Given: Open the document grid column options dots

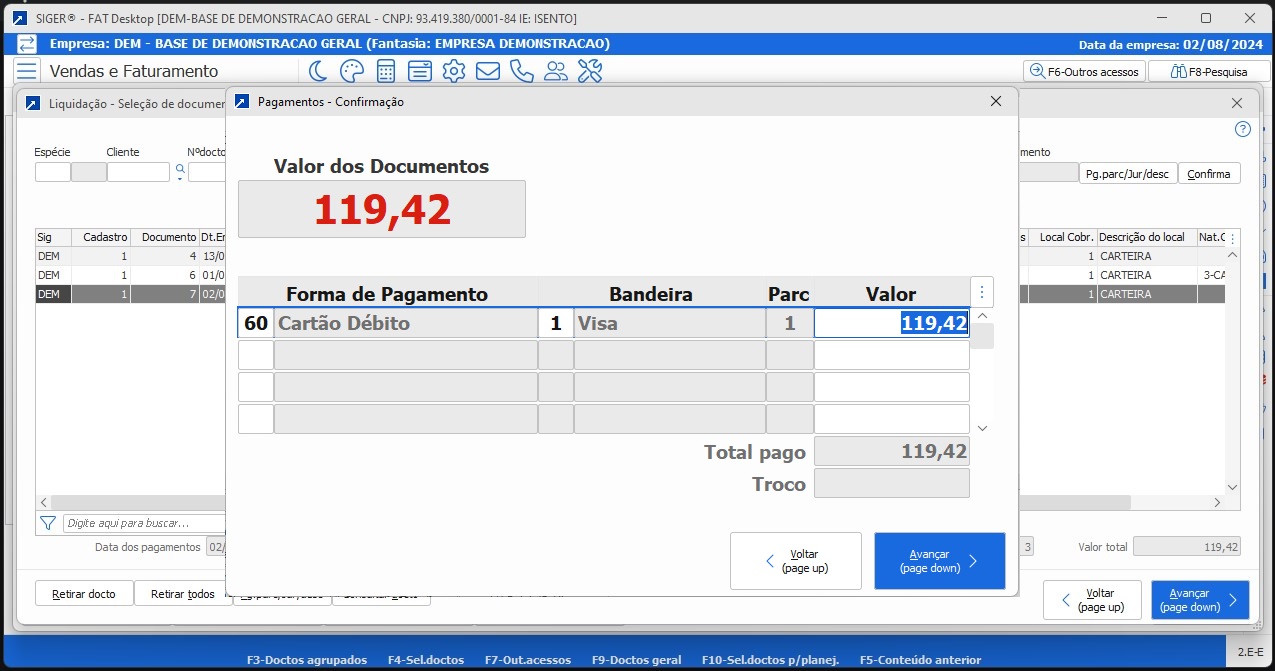Looking at the screenshot, I should 1232,239.
